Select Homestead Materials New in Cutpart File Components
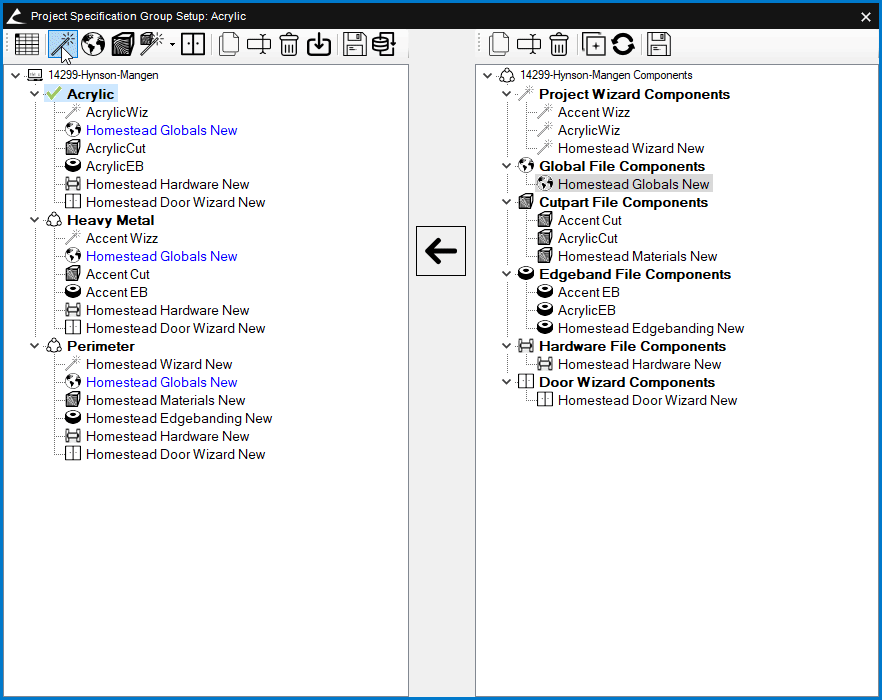This screenshot has width=882, height=700. click(637, 256)
